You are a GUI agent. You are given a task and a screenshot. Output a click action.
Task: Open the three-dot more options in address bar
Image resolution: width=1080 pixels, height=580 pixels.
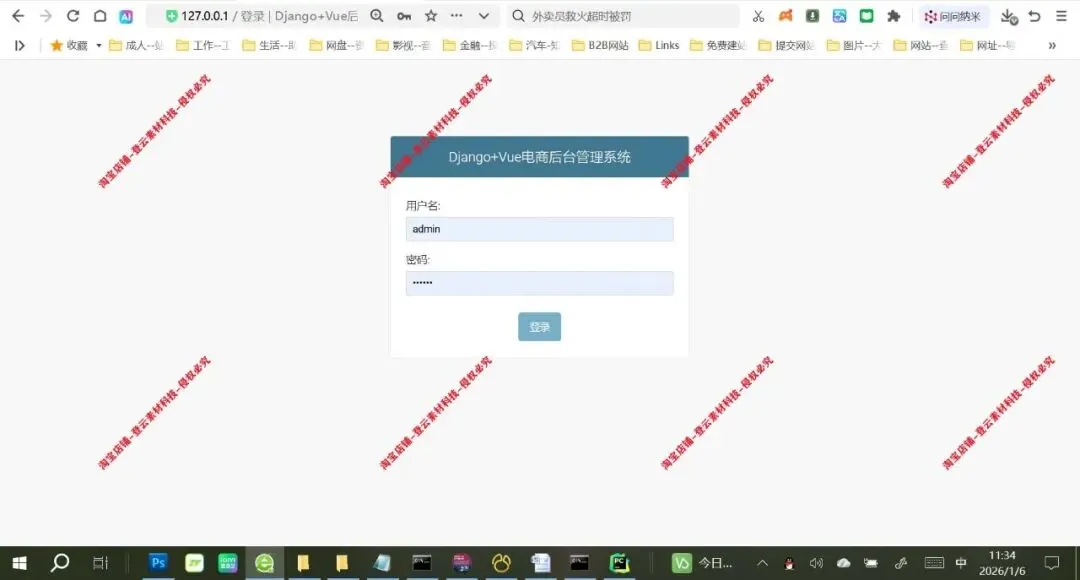[x=457, y=15]
